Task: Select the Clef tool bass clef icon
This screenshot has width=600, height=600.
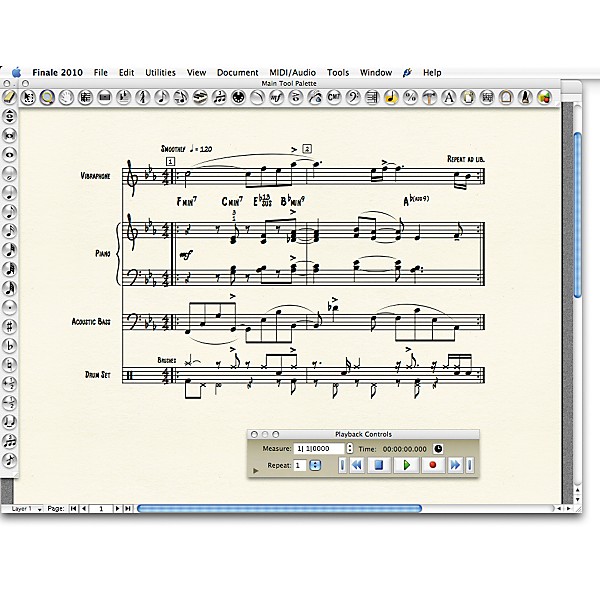Action: 353,98
